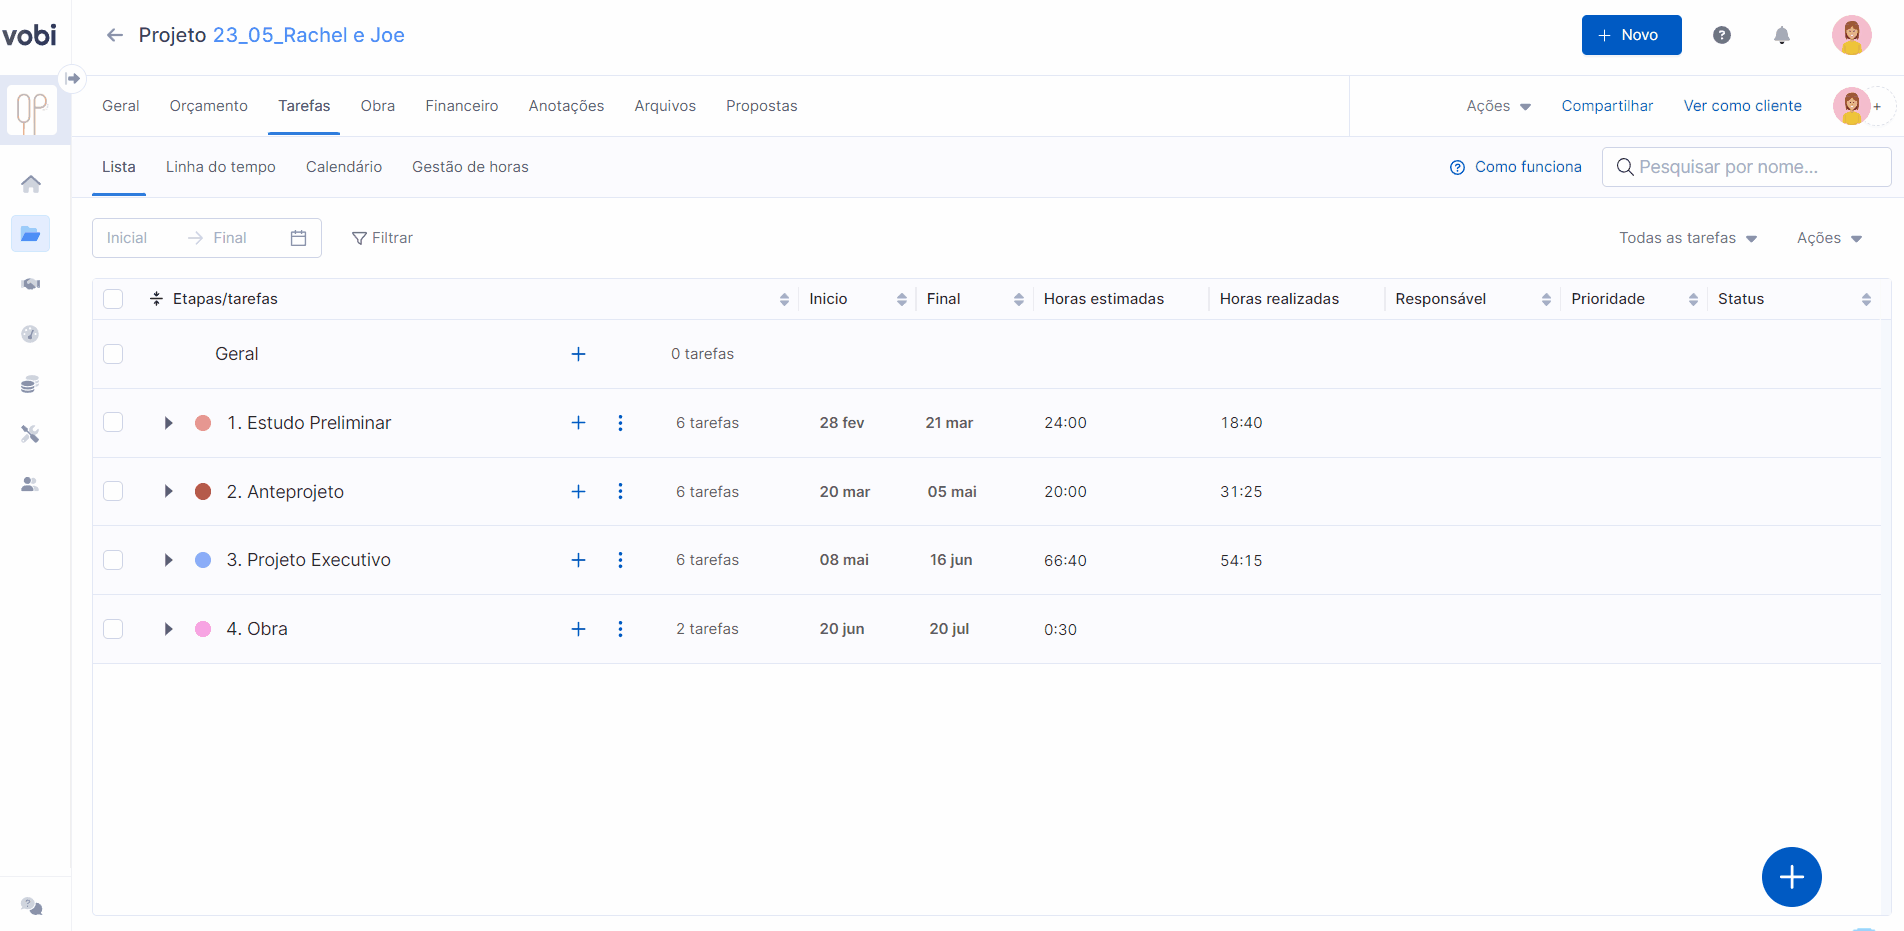This screenshot has height=931, width=1904.
Task: Switch to the Financeiro tab
Action: pyautogui.click(x=461, y=106)
